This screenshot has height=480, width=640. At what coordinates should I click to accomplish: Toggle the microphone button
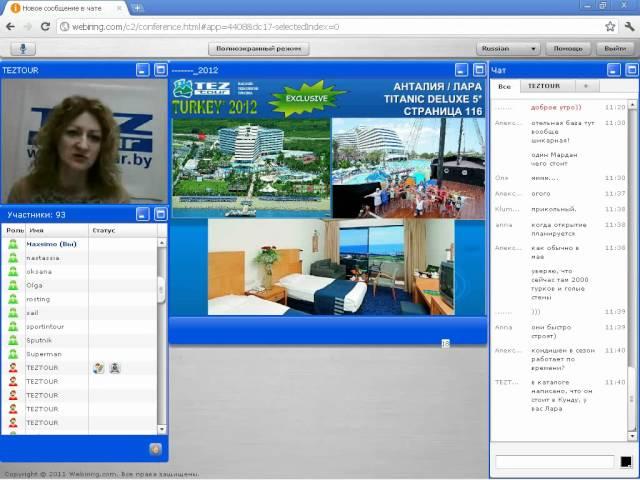(23, 49)
